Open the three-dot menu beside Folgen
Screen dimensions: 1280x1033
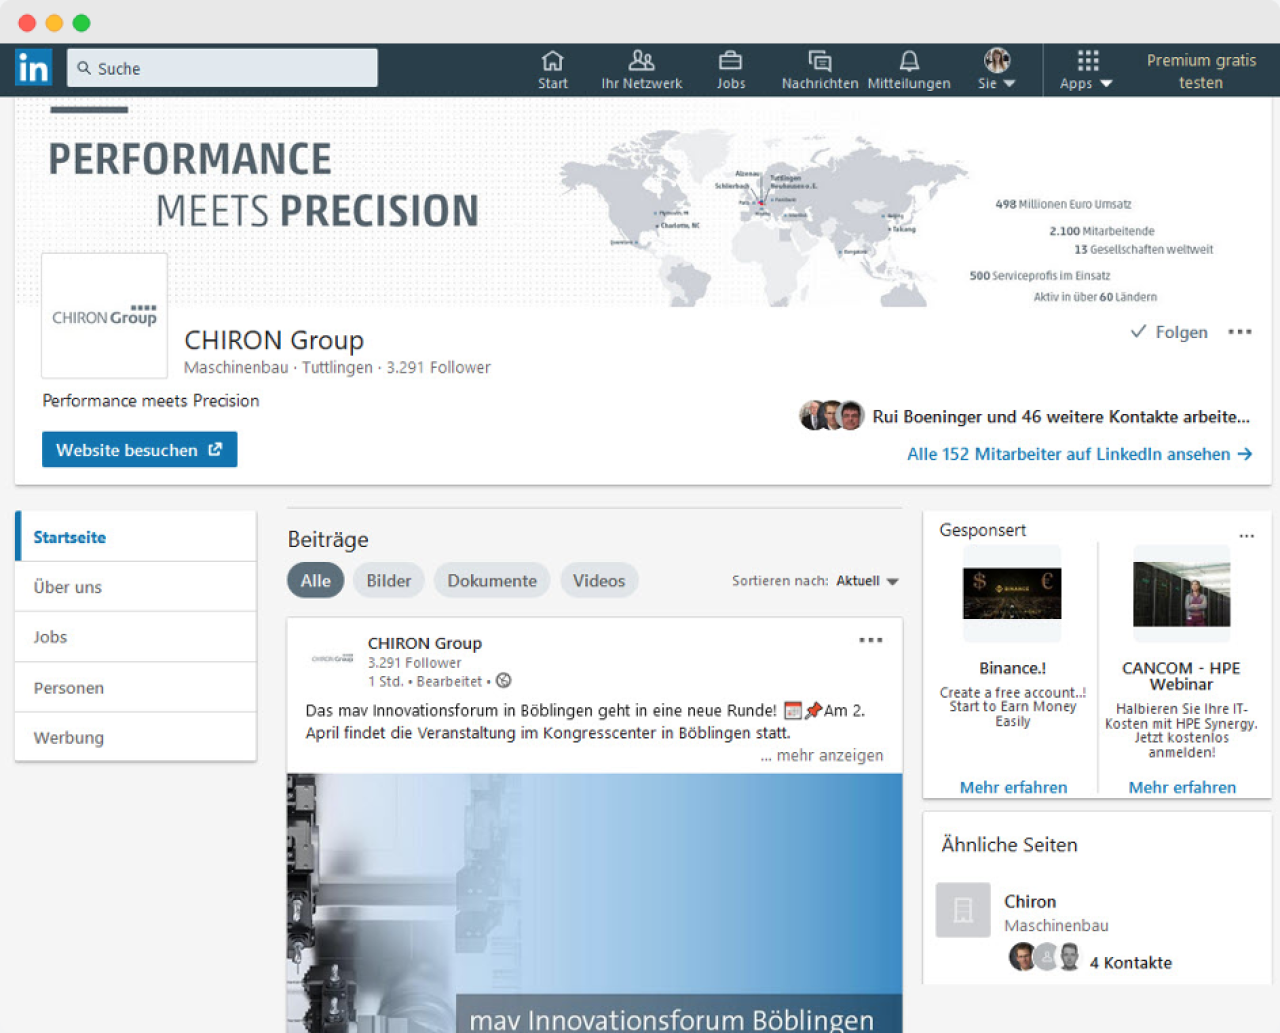(1240, 332)
